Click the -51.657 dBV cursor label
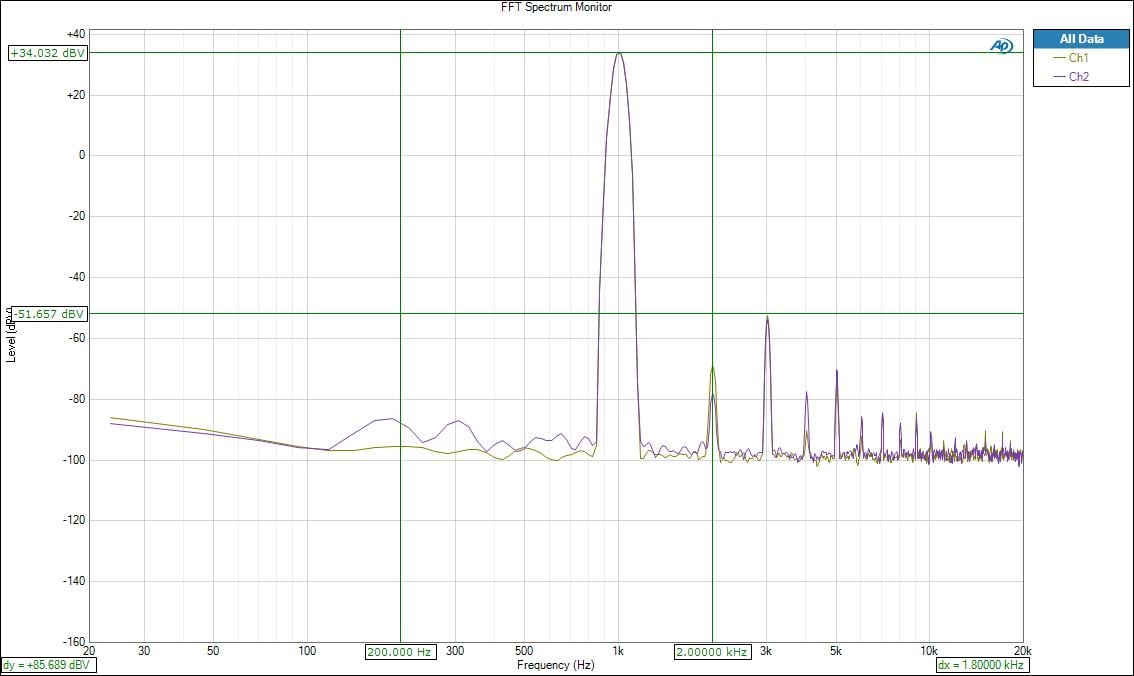 coord(47,314)
